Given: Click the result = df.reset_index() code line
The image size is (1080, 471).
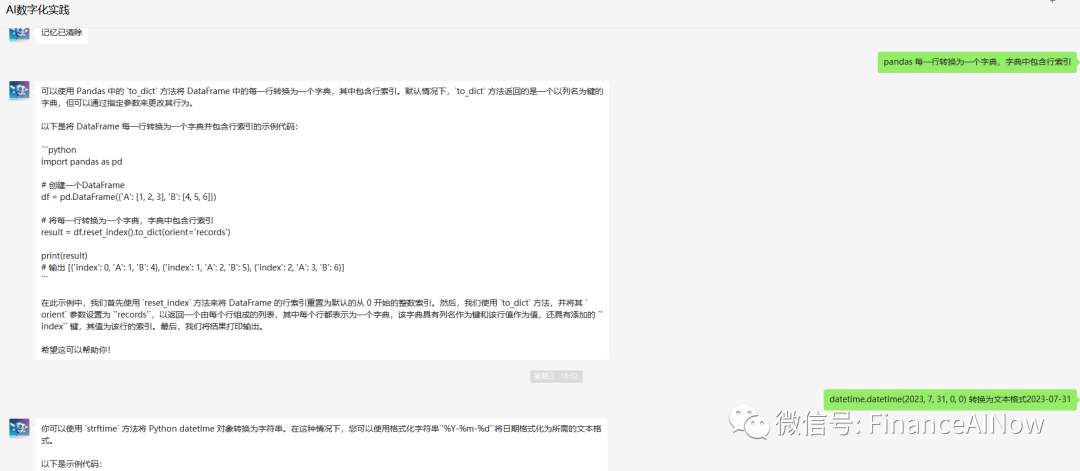Looking at the screenshot, I should point(136,232).
